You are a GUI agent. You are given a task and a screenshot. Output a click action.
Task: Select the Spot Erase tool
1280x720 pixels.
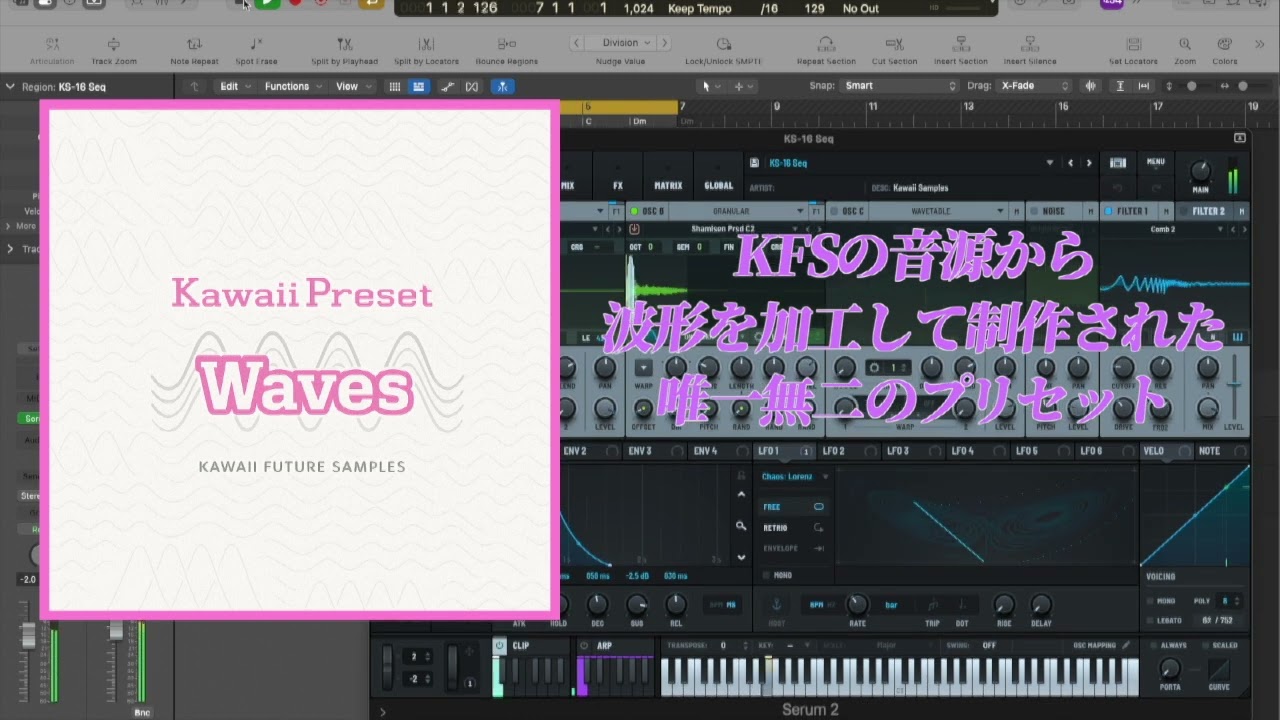(x=256, y=51)
